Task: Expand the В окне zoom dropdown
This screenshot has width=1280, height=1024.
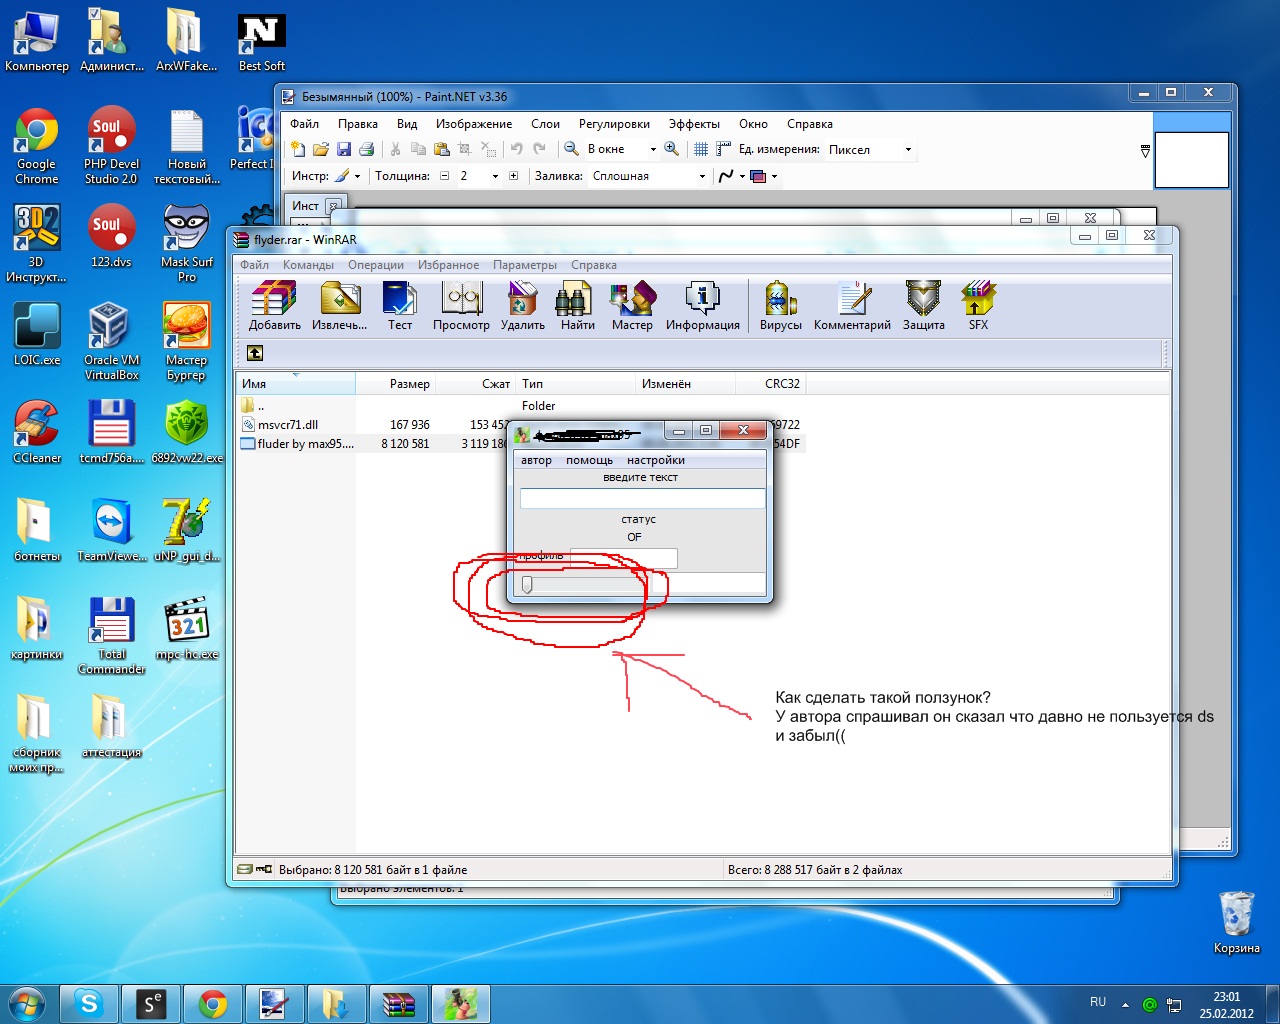Action: pos(653,150)
